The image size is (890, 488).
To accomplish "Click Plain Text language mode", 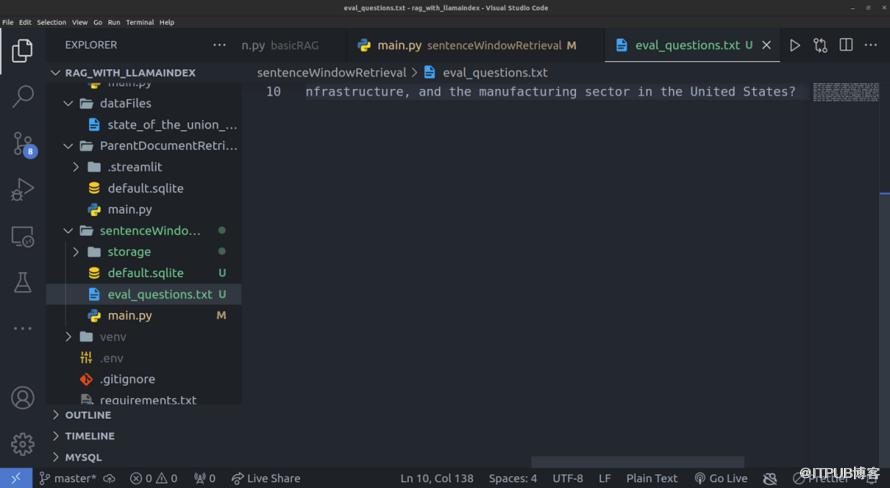I will coord(651,478).
